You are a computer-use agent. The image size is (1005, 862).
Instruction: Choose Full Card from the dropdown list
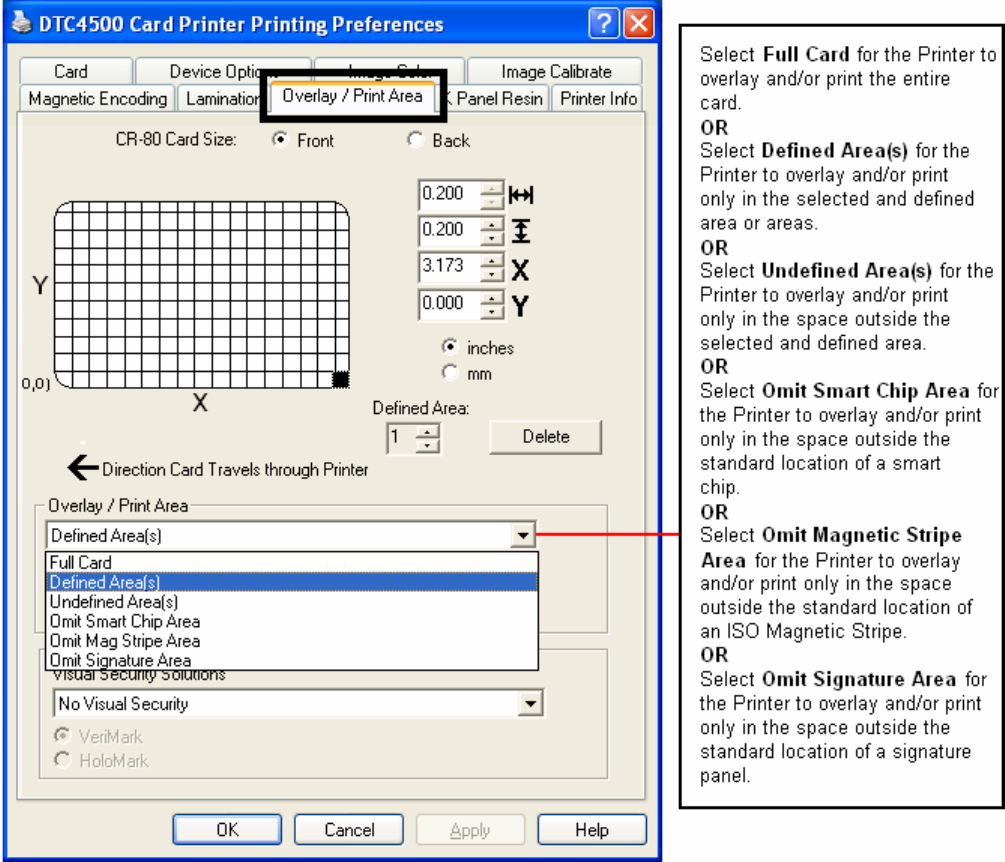pyautogui.click(x=292, y=562)
